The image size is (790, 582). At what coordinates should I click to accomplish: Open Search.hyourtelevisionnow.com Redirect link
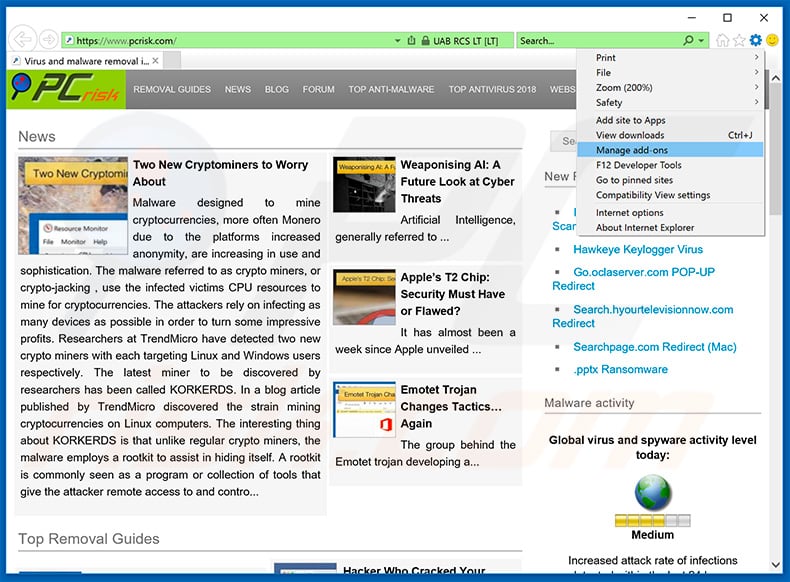pos(642,316)
